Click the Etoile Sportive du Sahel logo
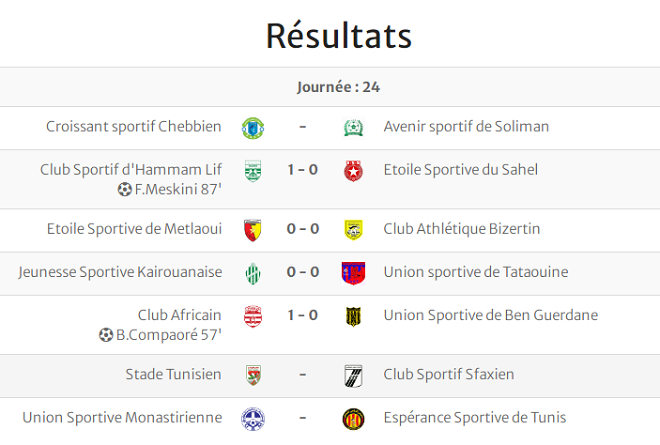The height and width of the screenshot is (445, 660). 353,171
